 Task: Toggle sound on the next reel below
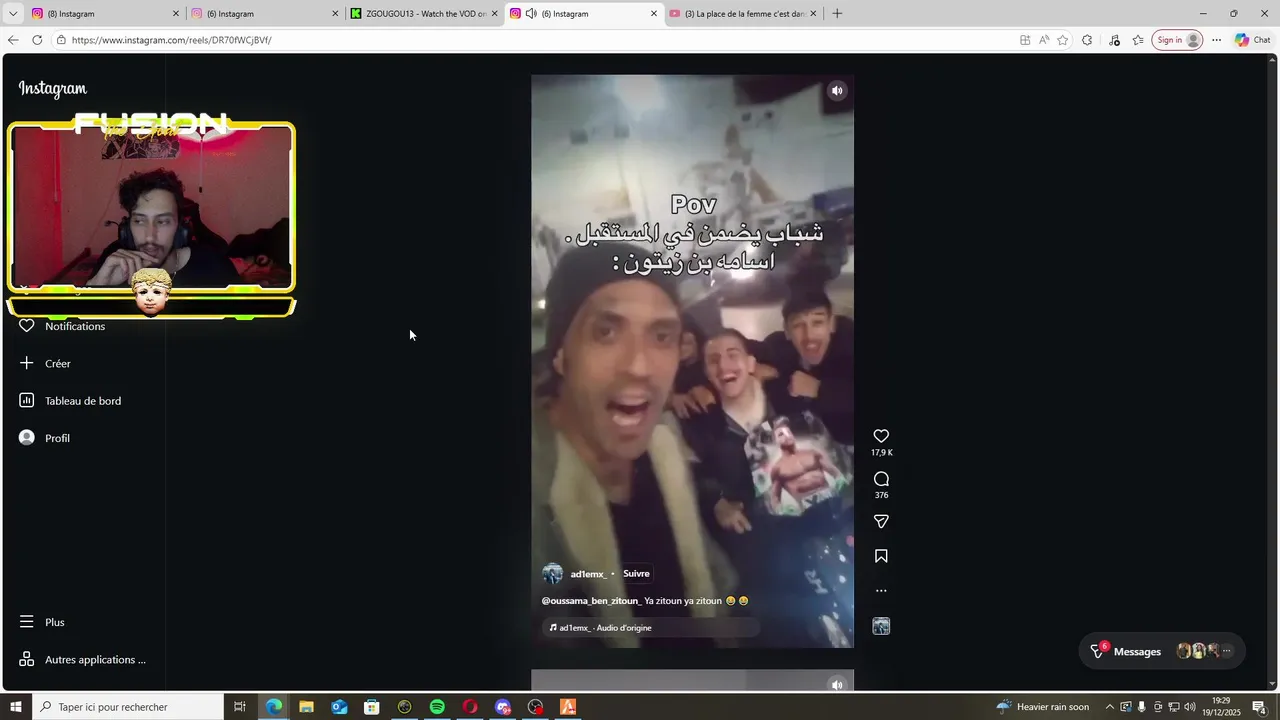click(837, 685)
